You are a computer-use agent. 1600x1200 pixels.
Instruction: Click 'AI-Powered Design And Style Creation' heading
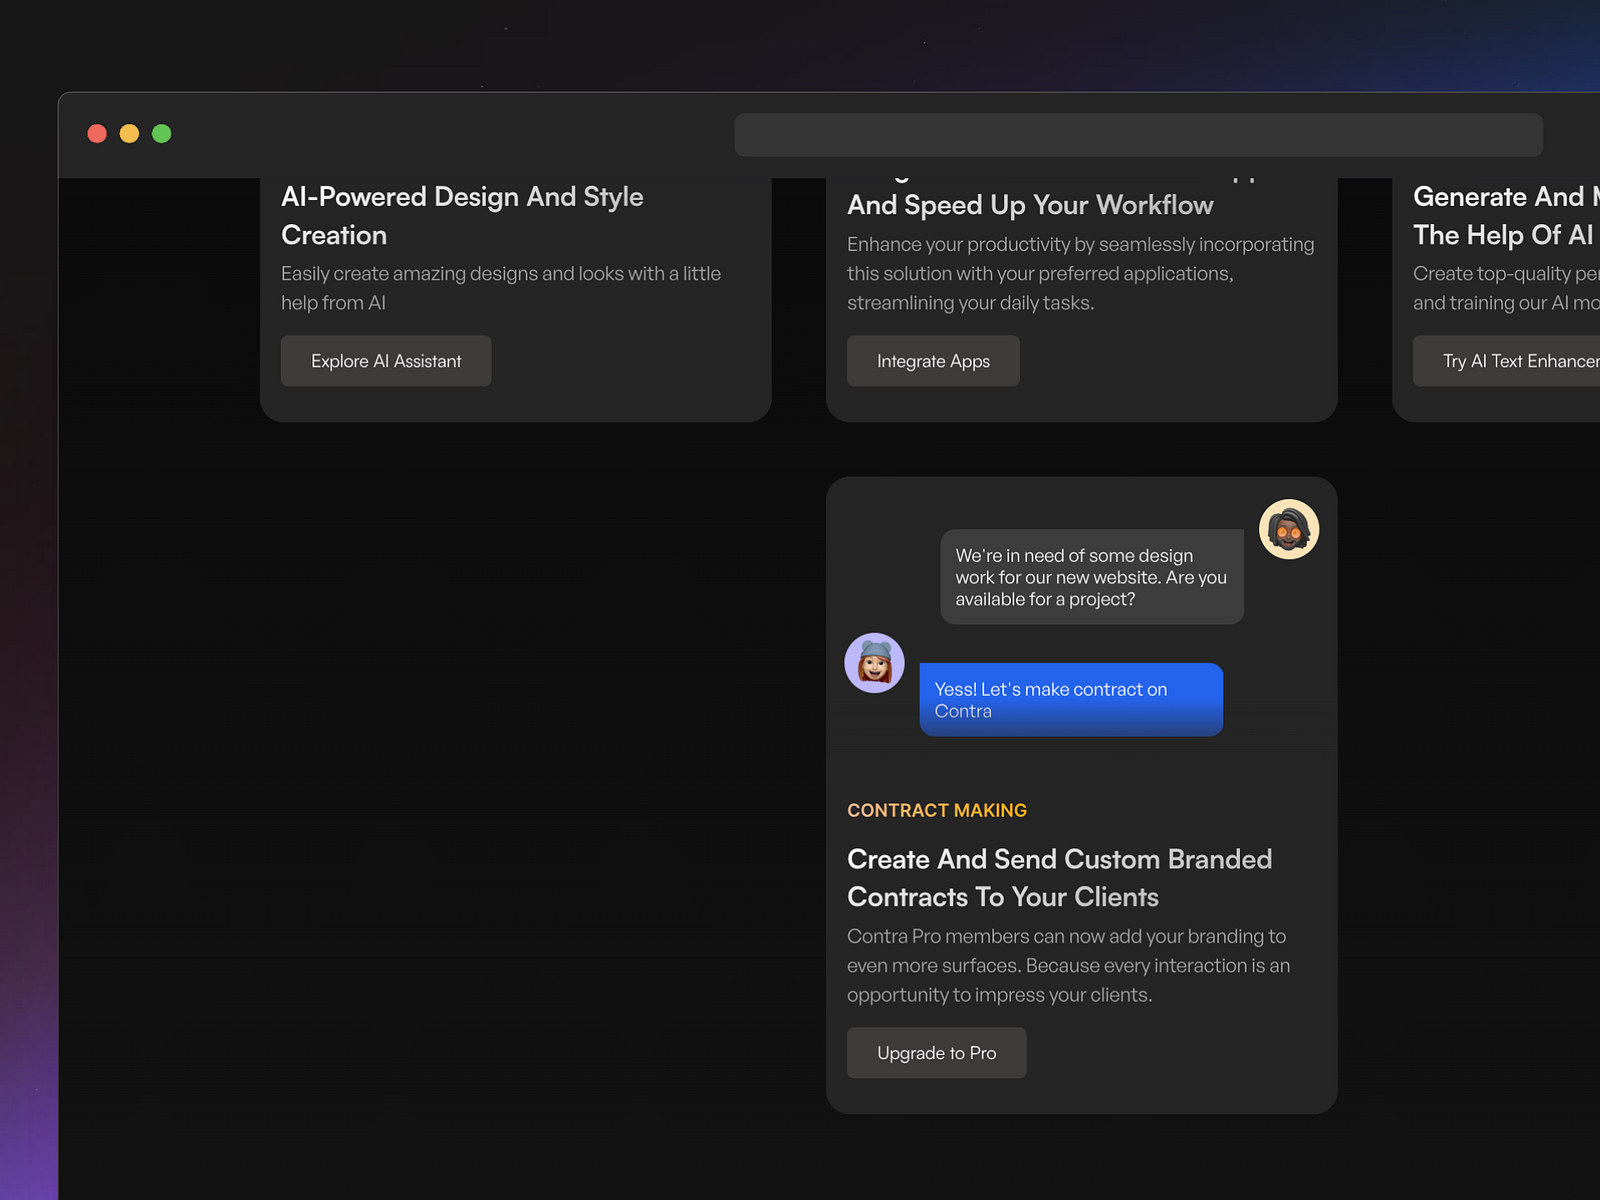462,215
